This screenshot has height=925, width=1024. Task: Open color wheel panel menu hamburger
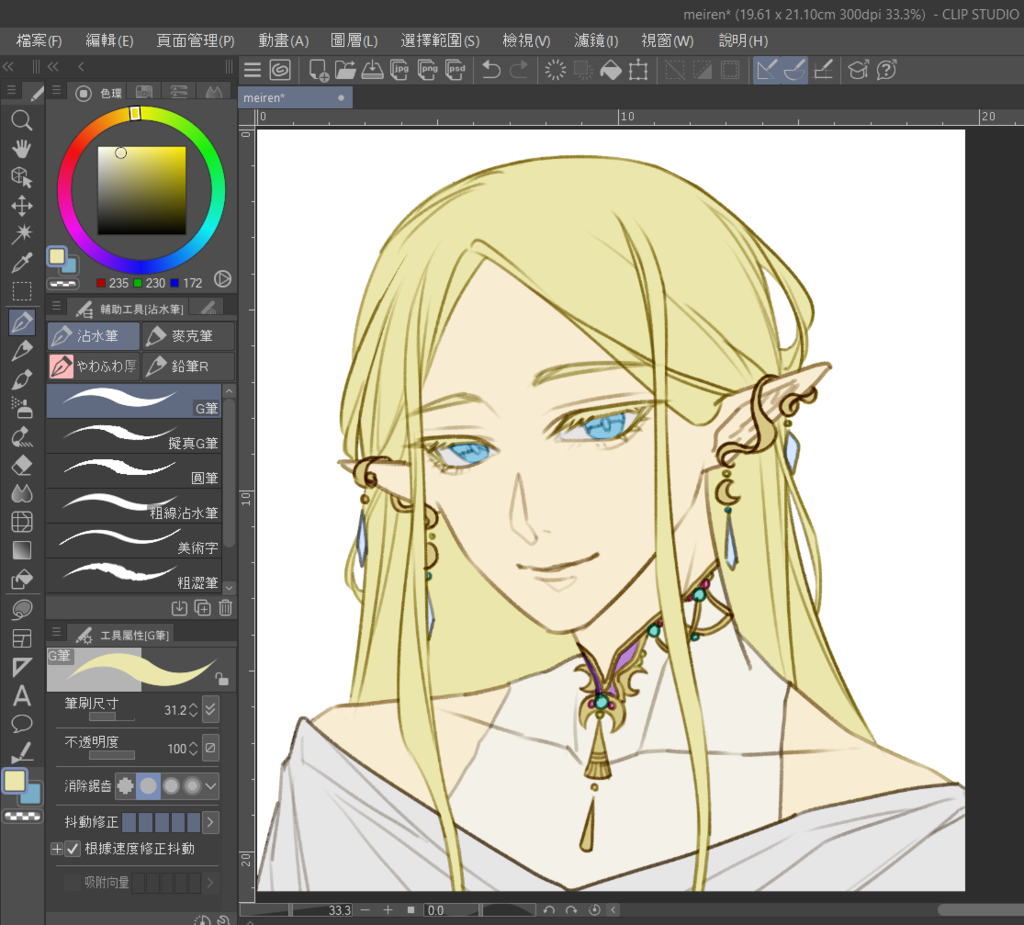pos(56,90)
